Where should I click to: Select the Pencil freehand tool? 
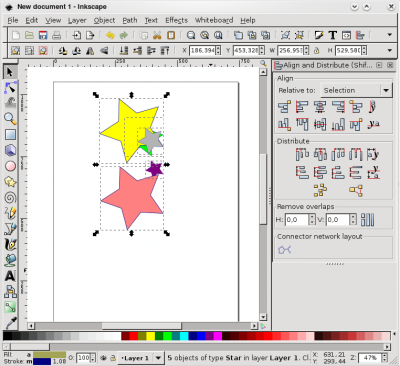[x=10, y=213]
